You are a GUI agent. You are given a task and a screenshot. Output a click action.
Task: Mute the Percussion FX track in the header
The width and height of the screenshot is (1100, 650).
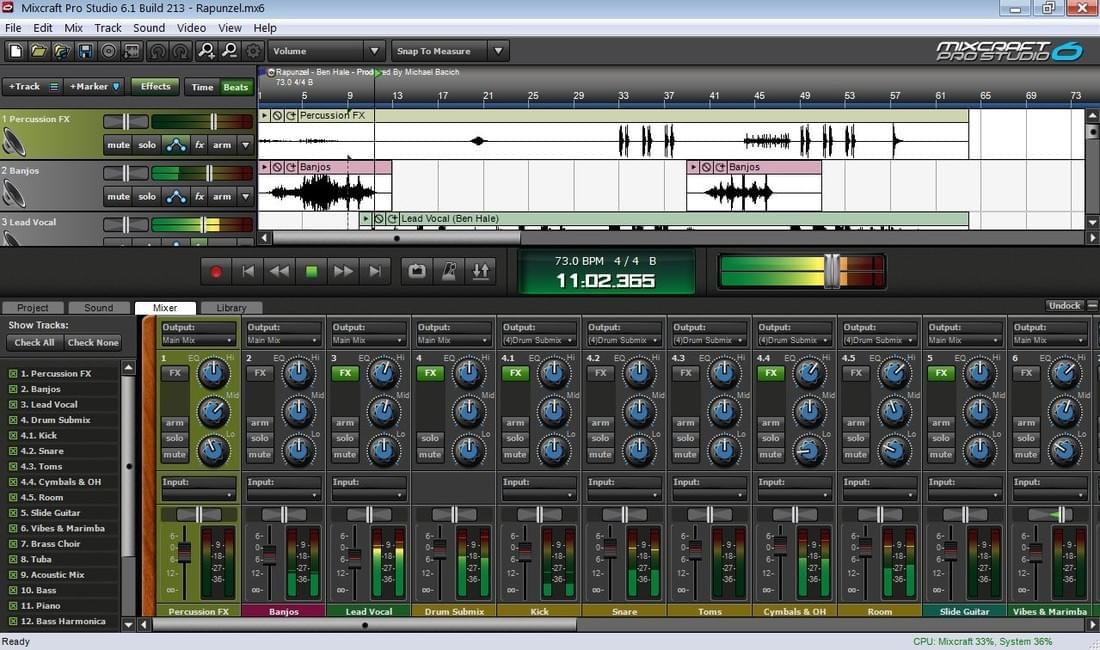(x=118, y=145)
